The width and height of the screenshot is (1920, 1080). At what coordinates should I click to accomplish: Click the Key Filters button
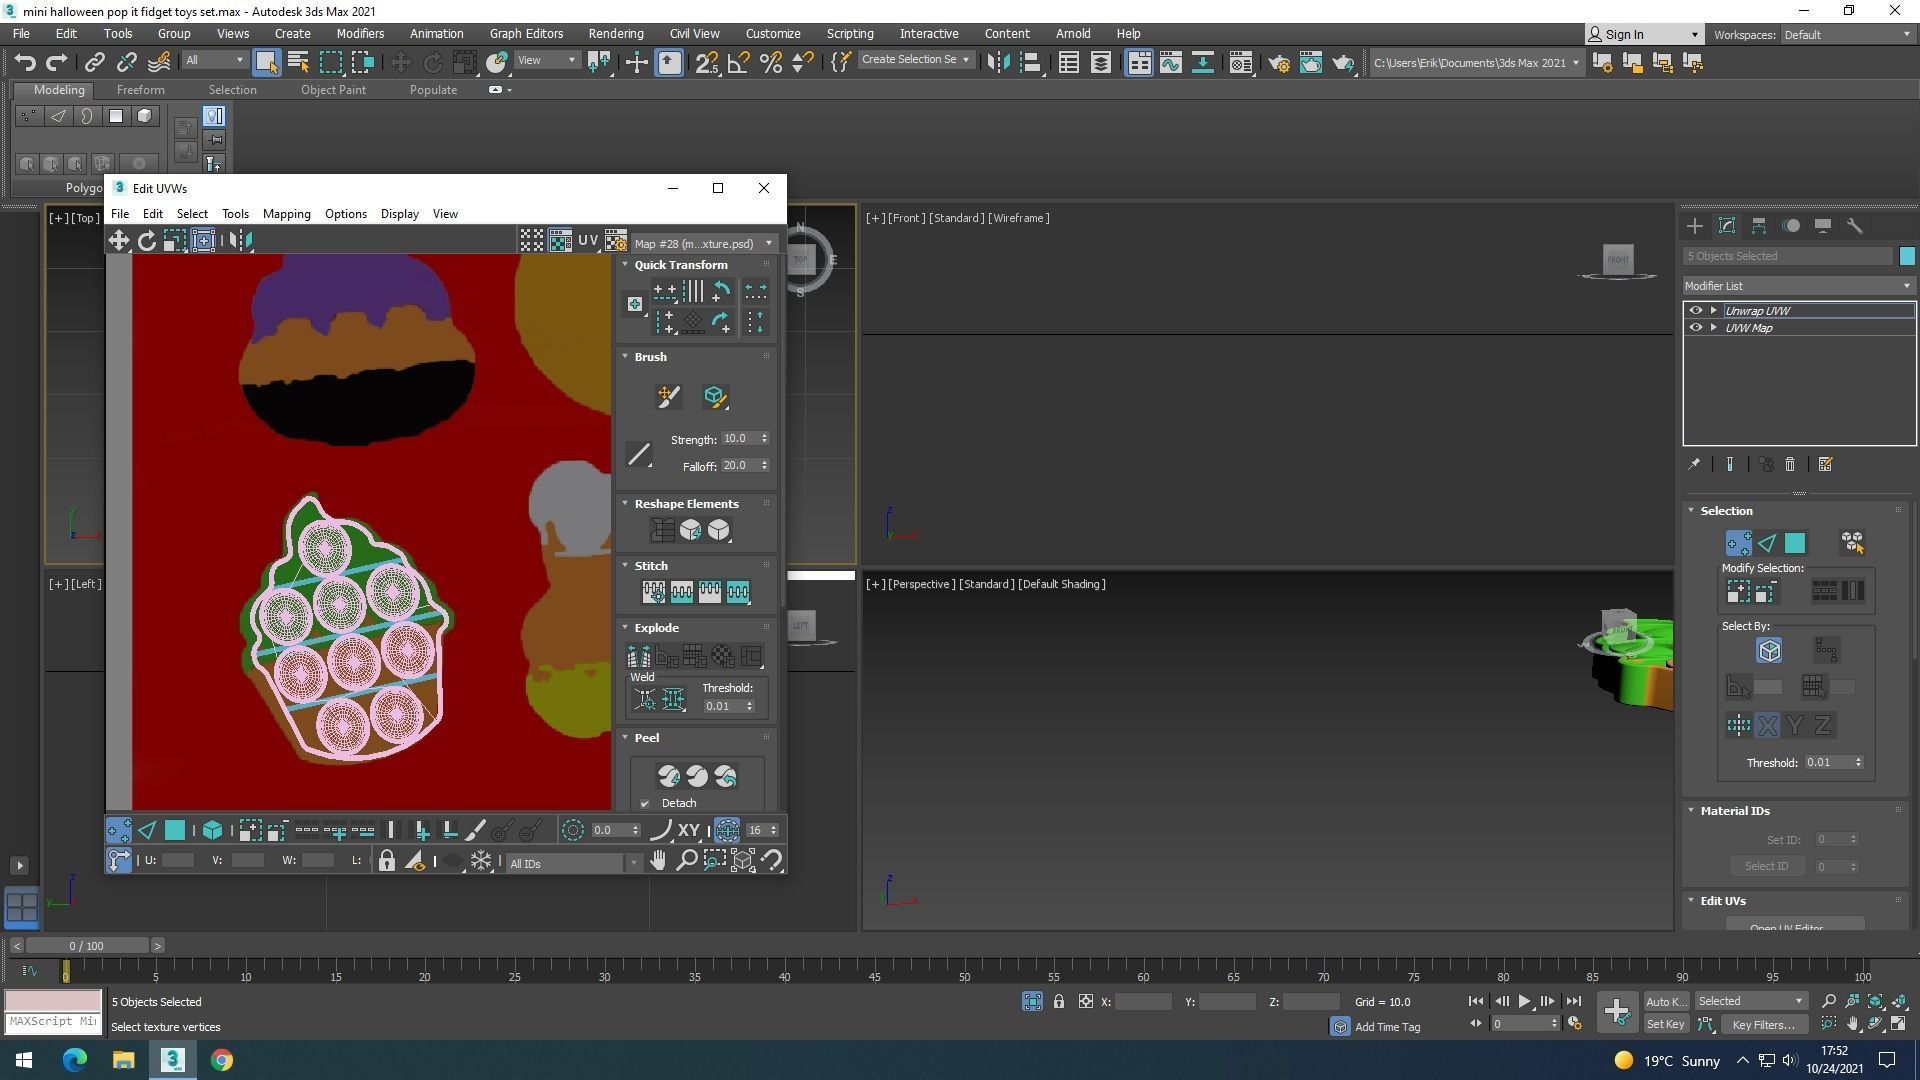click(1762, 1025)
